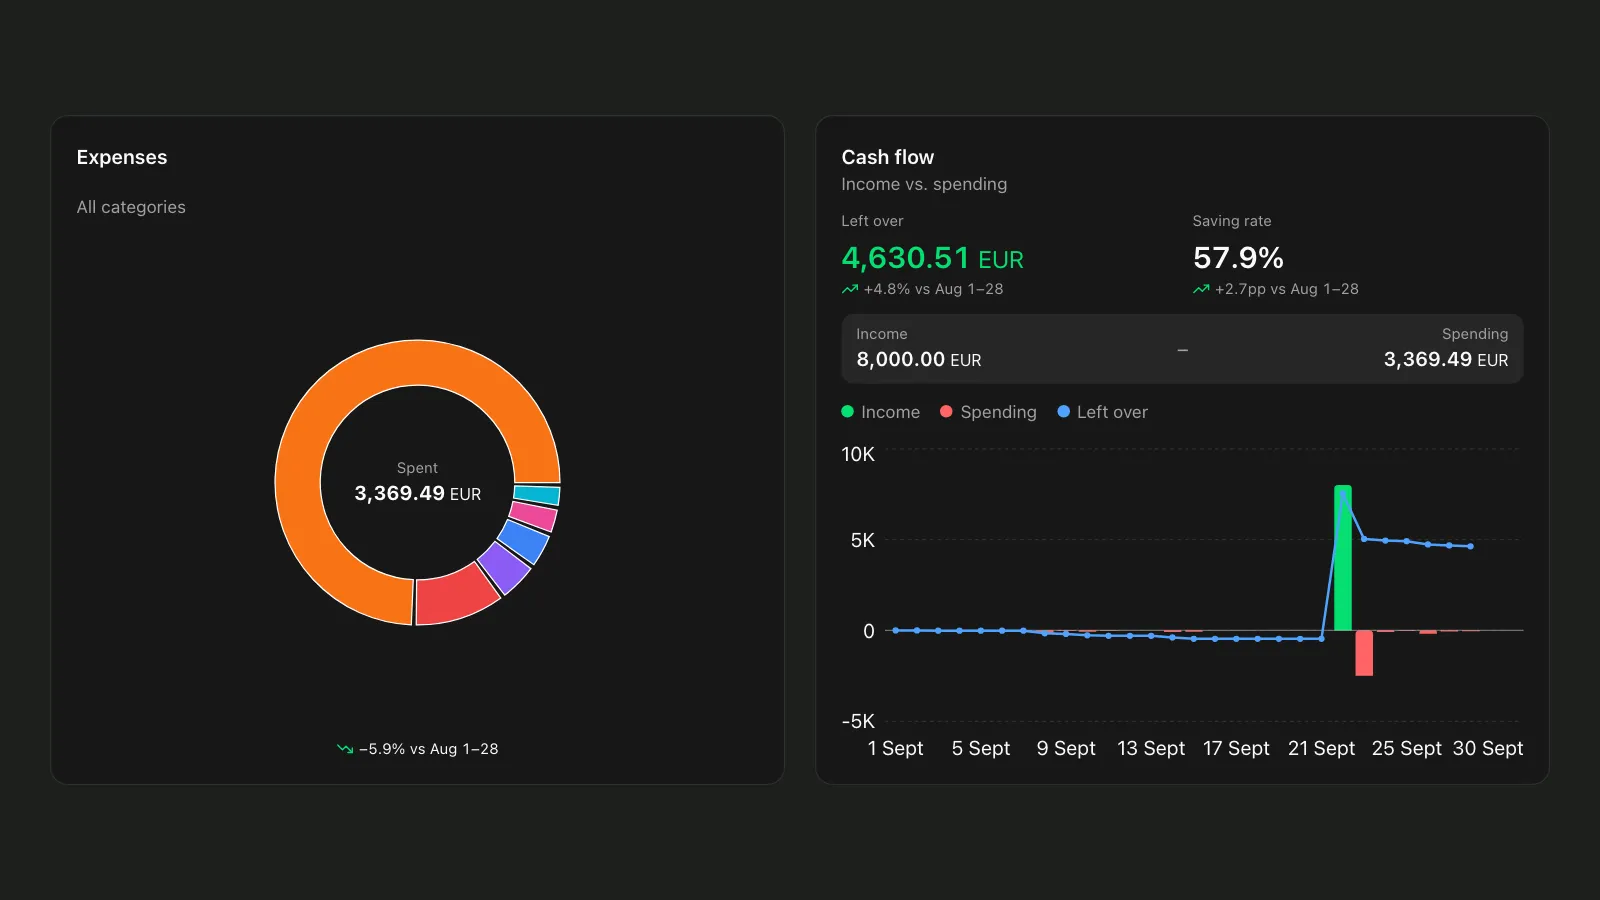1600x900 pixels.
Task: Click the large red spending bar
Action: [1364, 653]
